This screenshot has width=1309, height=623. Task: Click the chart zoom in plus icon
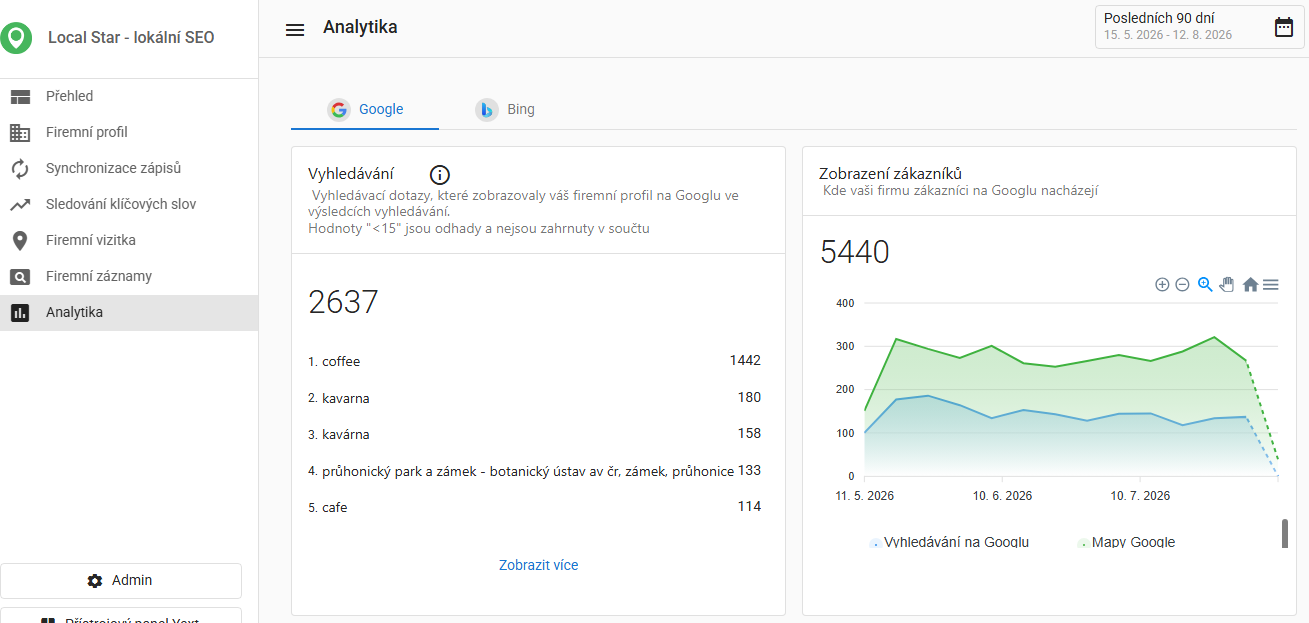click(1162, 285)
